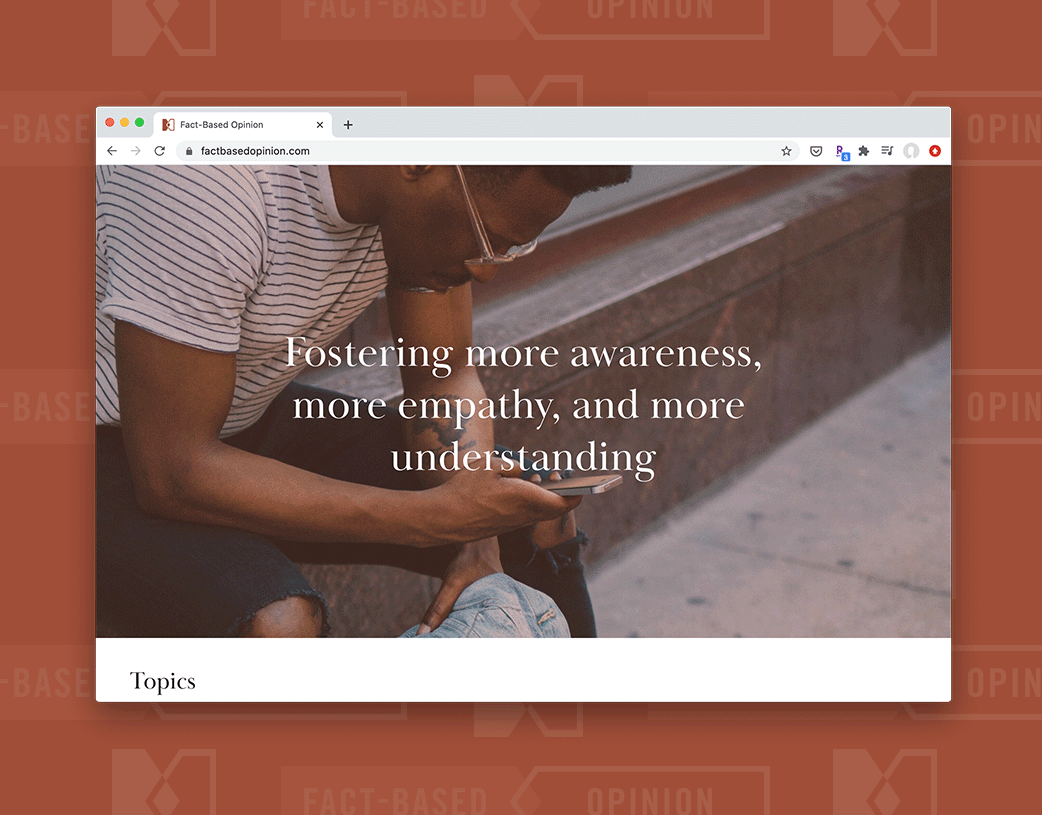Save page with the Pocket extension

(816, 151)
